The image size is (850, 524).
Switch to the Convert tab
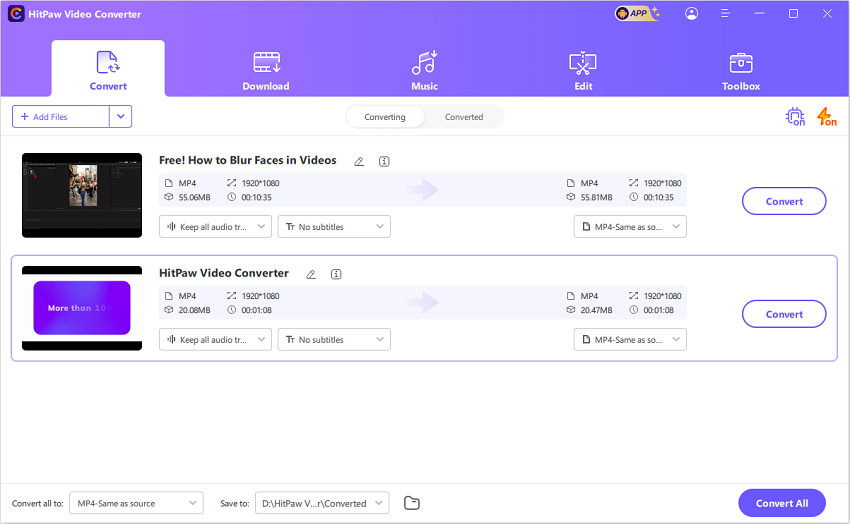108,70
